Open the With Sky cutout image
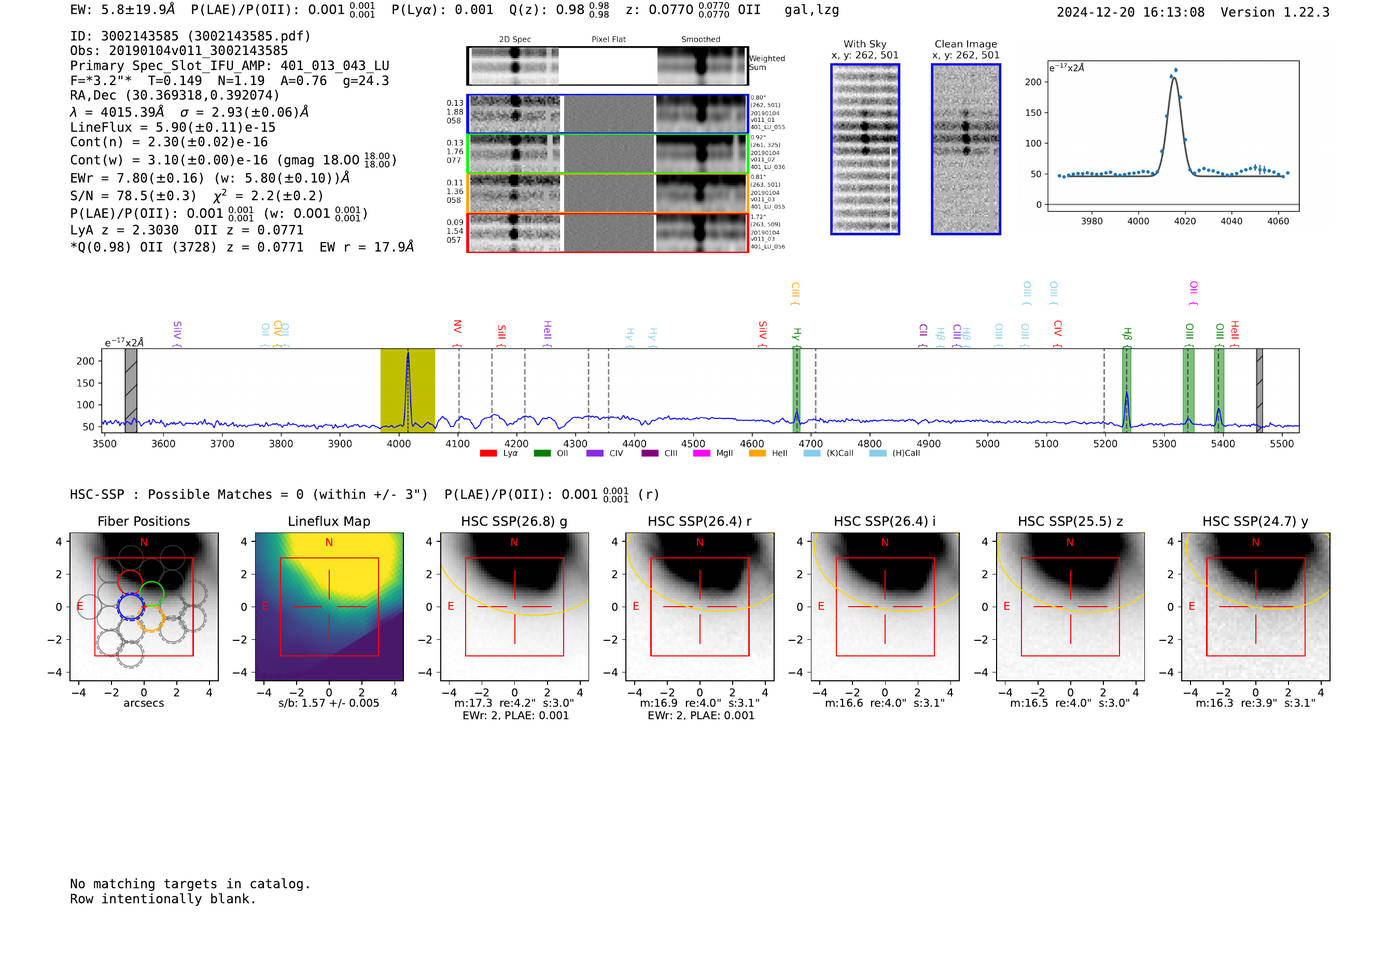 pyautogui.click(x=865, y=149)
